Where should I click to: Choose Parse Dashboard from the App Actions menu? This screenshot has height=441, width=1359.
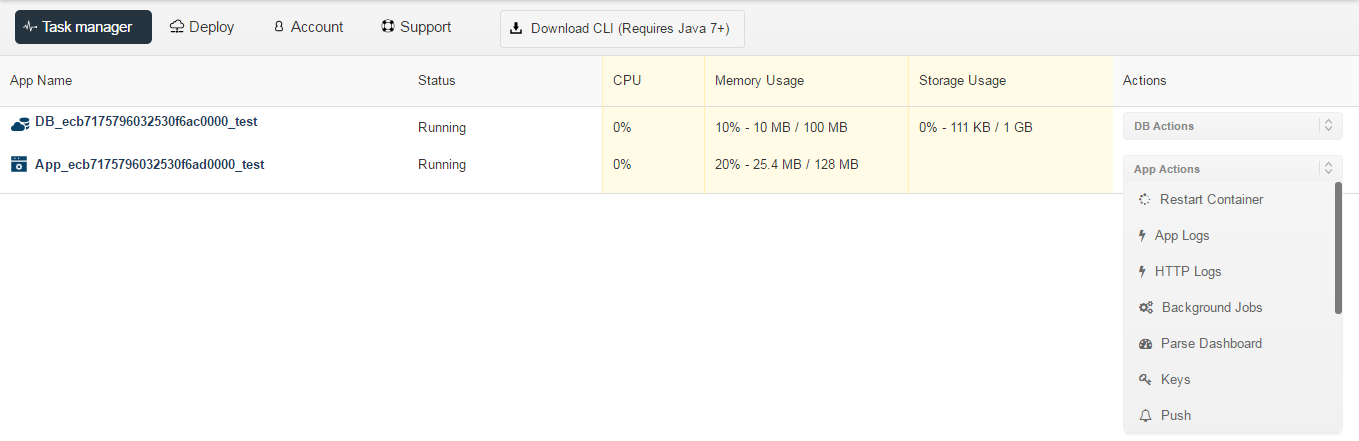1211,343
